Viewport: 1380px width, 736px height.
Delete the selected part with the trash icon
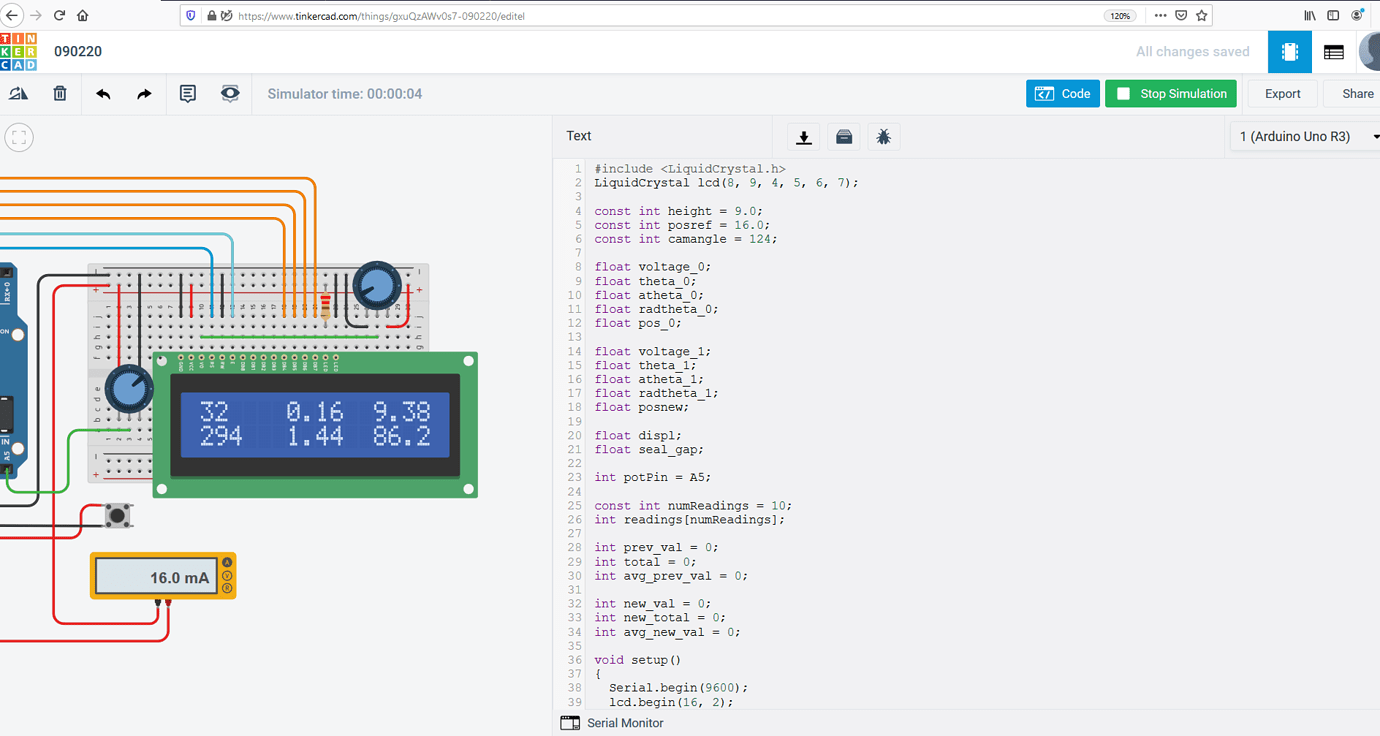pyautogui.click(x=59, y=92)
